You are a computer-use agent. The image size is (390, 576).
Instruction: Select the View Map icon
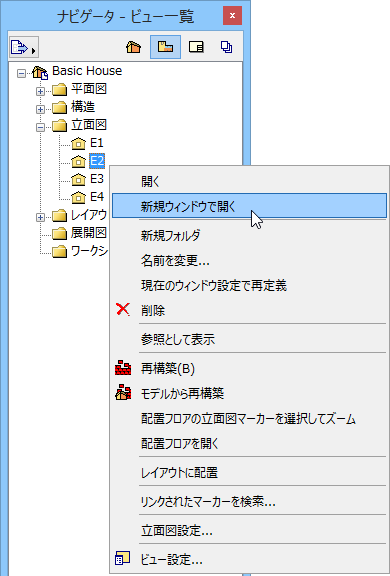click(x=165, y=47)
